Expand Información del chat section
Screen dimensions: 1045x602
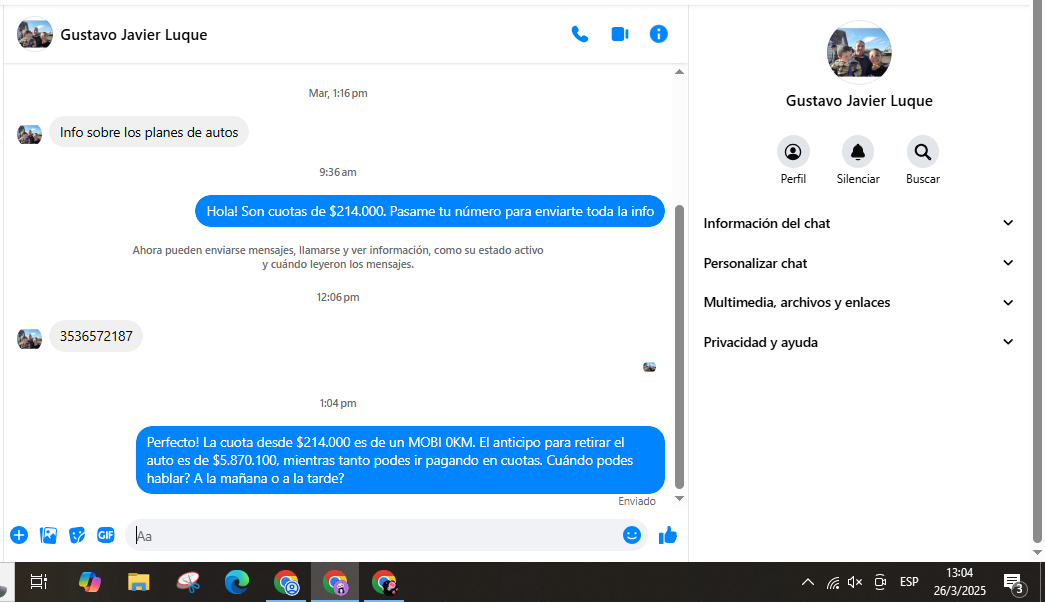click(858, 223)
